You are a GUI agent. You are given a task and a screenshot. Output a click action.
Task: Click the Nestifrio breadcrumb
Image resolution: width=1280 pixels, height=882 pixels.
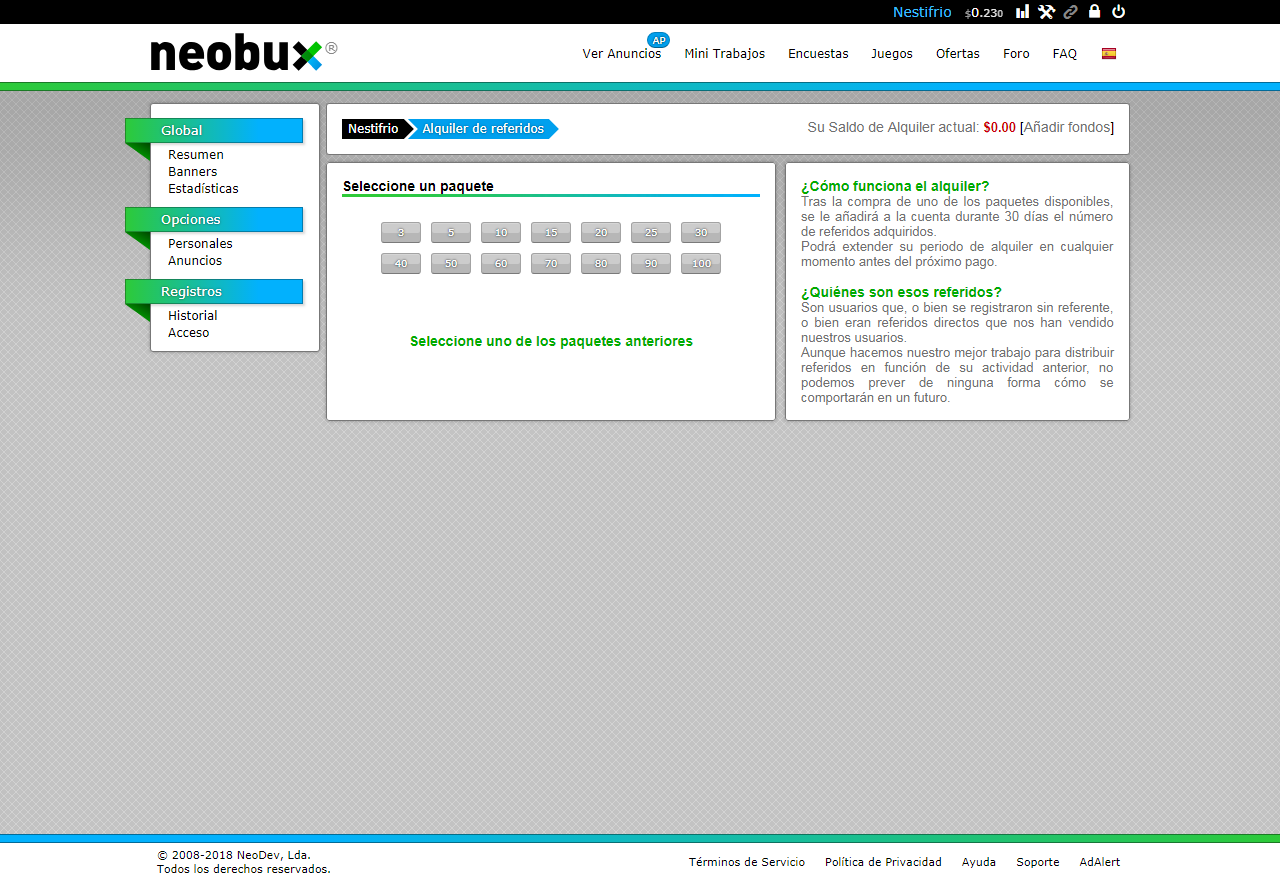point(375,129)
